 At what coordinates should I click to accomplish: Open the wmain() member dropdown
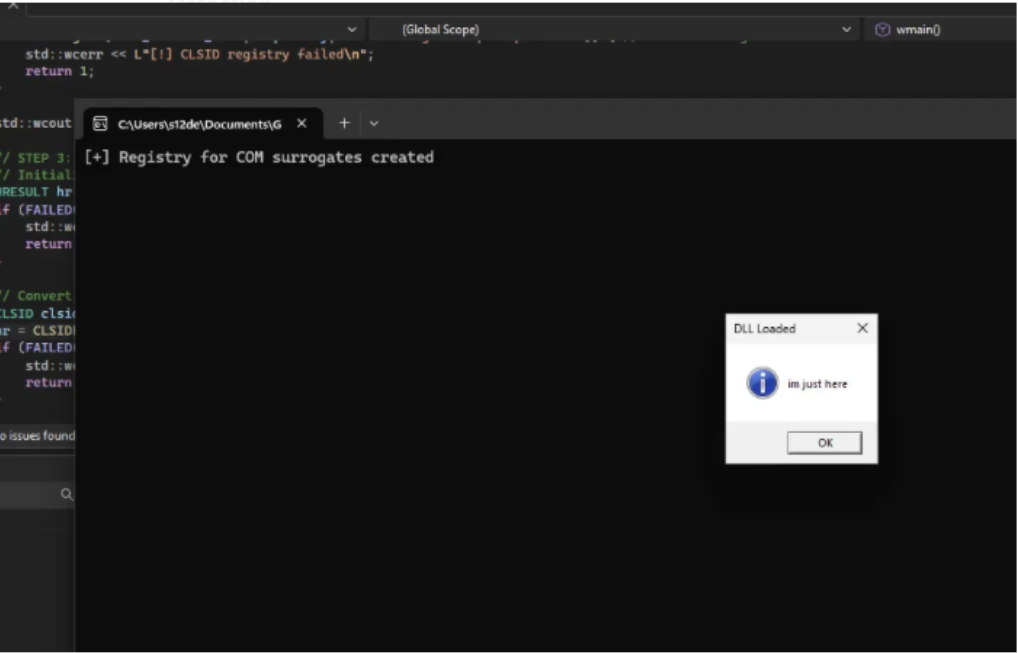pyautogui.click(x=940, y=30)
